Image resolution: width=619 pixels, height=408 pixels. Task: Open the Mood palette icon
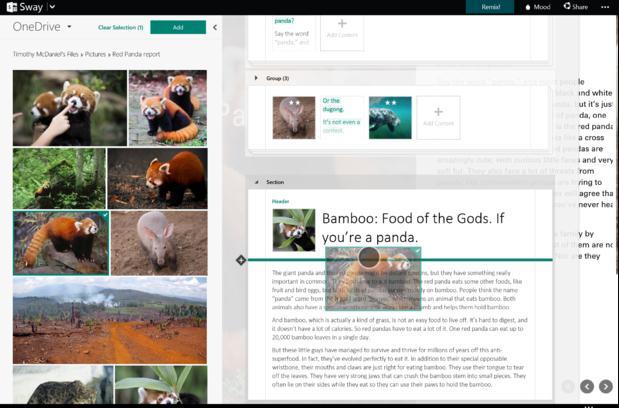coord(528,7)
